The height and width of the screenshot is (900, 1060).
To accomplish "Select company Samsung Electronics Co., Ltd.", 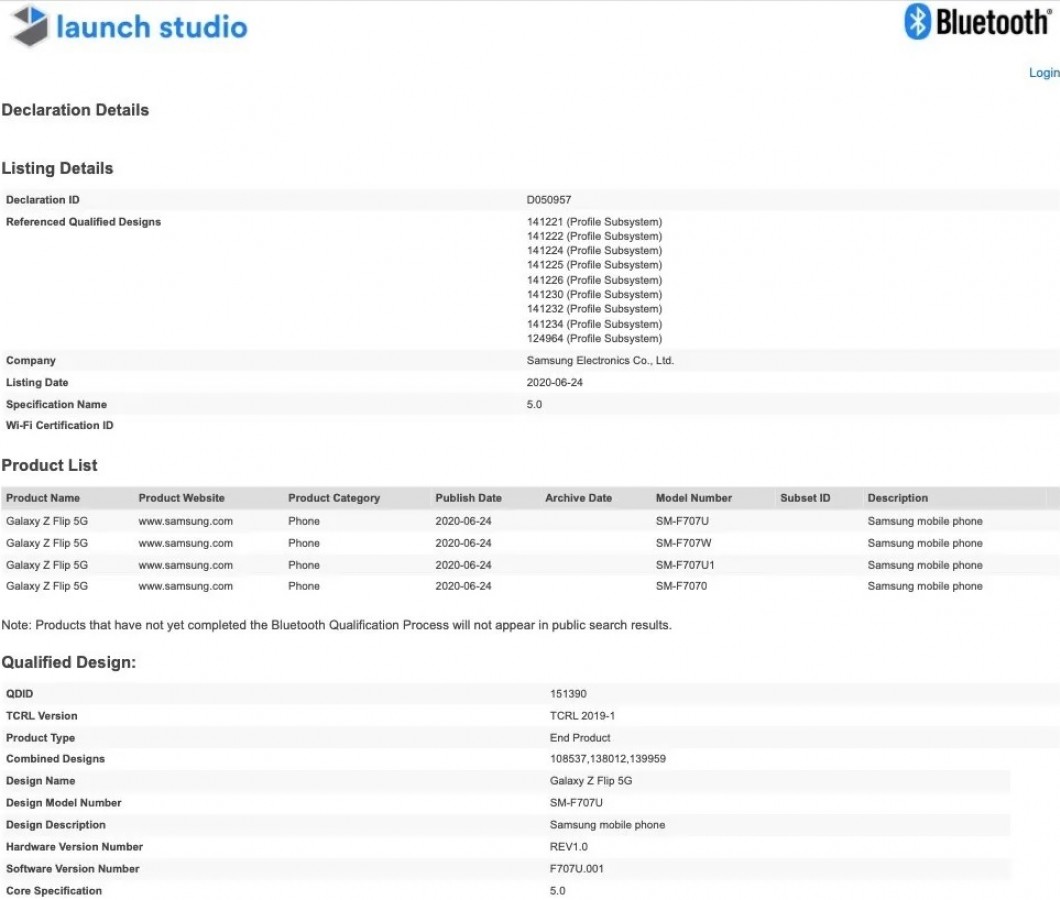I will [x=600, y=360].
